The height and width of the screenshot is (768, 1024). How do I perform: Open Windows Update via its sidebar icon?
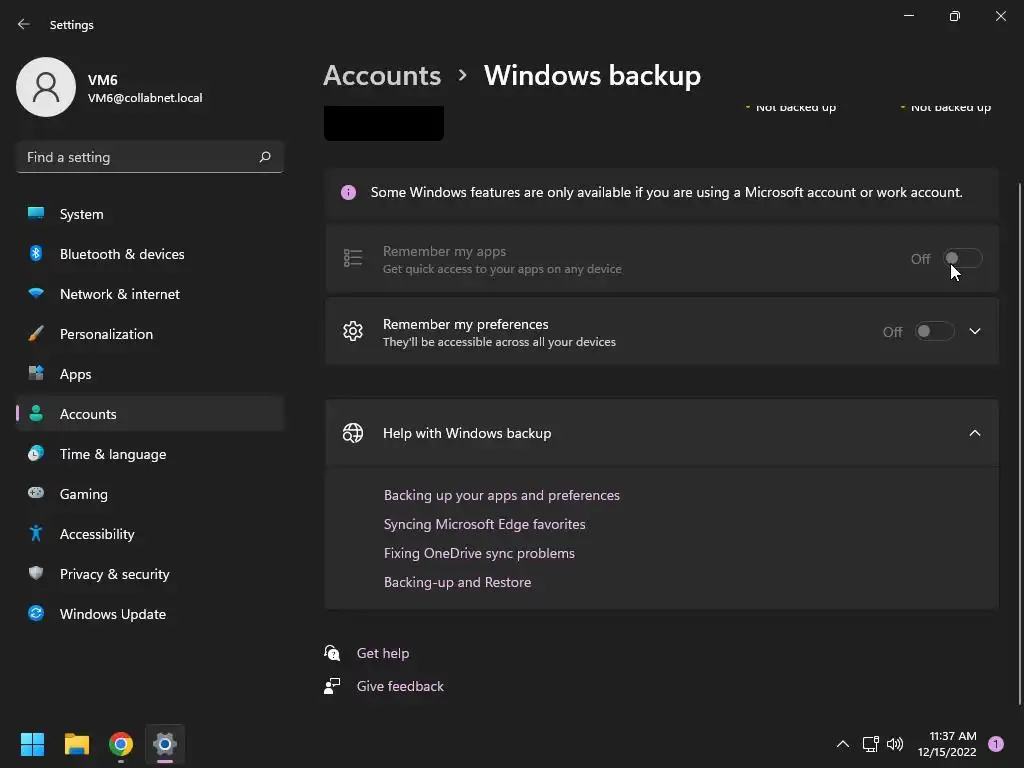(36, 614)
